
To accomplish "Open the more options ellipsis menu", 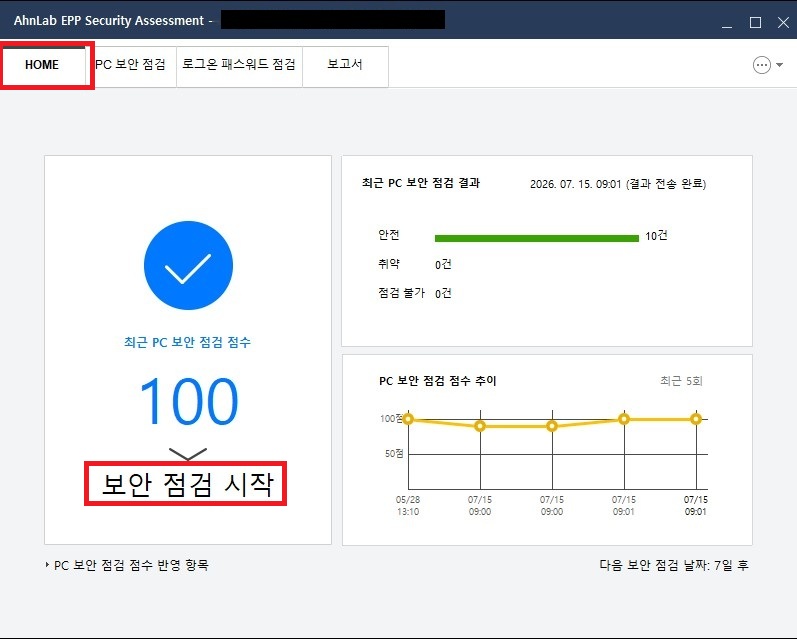I will click(761, 65).
